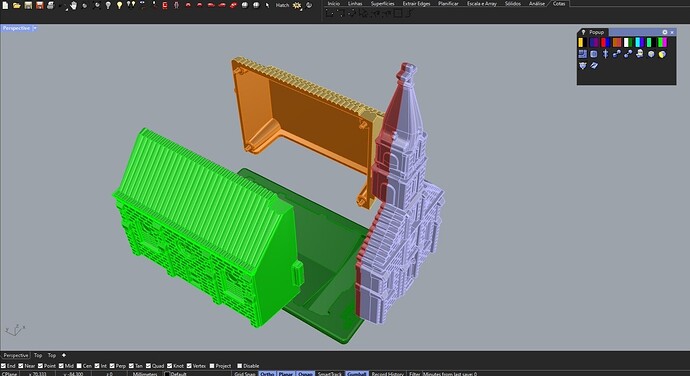The image size is (690, 376).
Task: Toggle the Knot osnap checkbox
Action: (x=169, y=365)
